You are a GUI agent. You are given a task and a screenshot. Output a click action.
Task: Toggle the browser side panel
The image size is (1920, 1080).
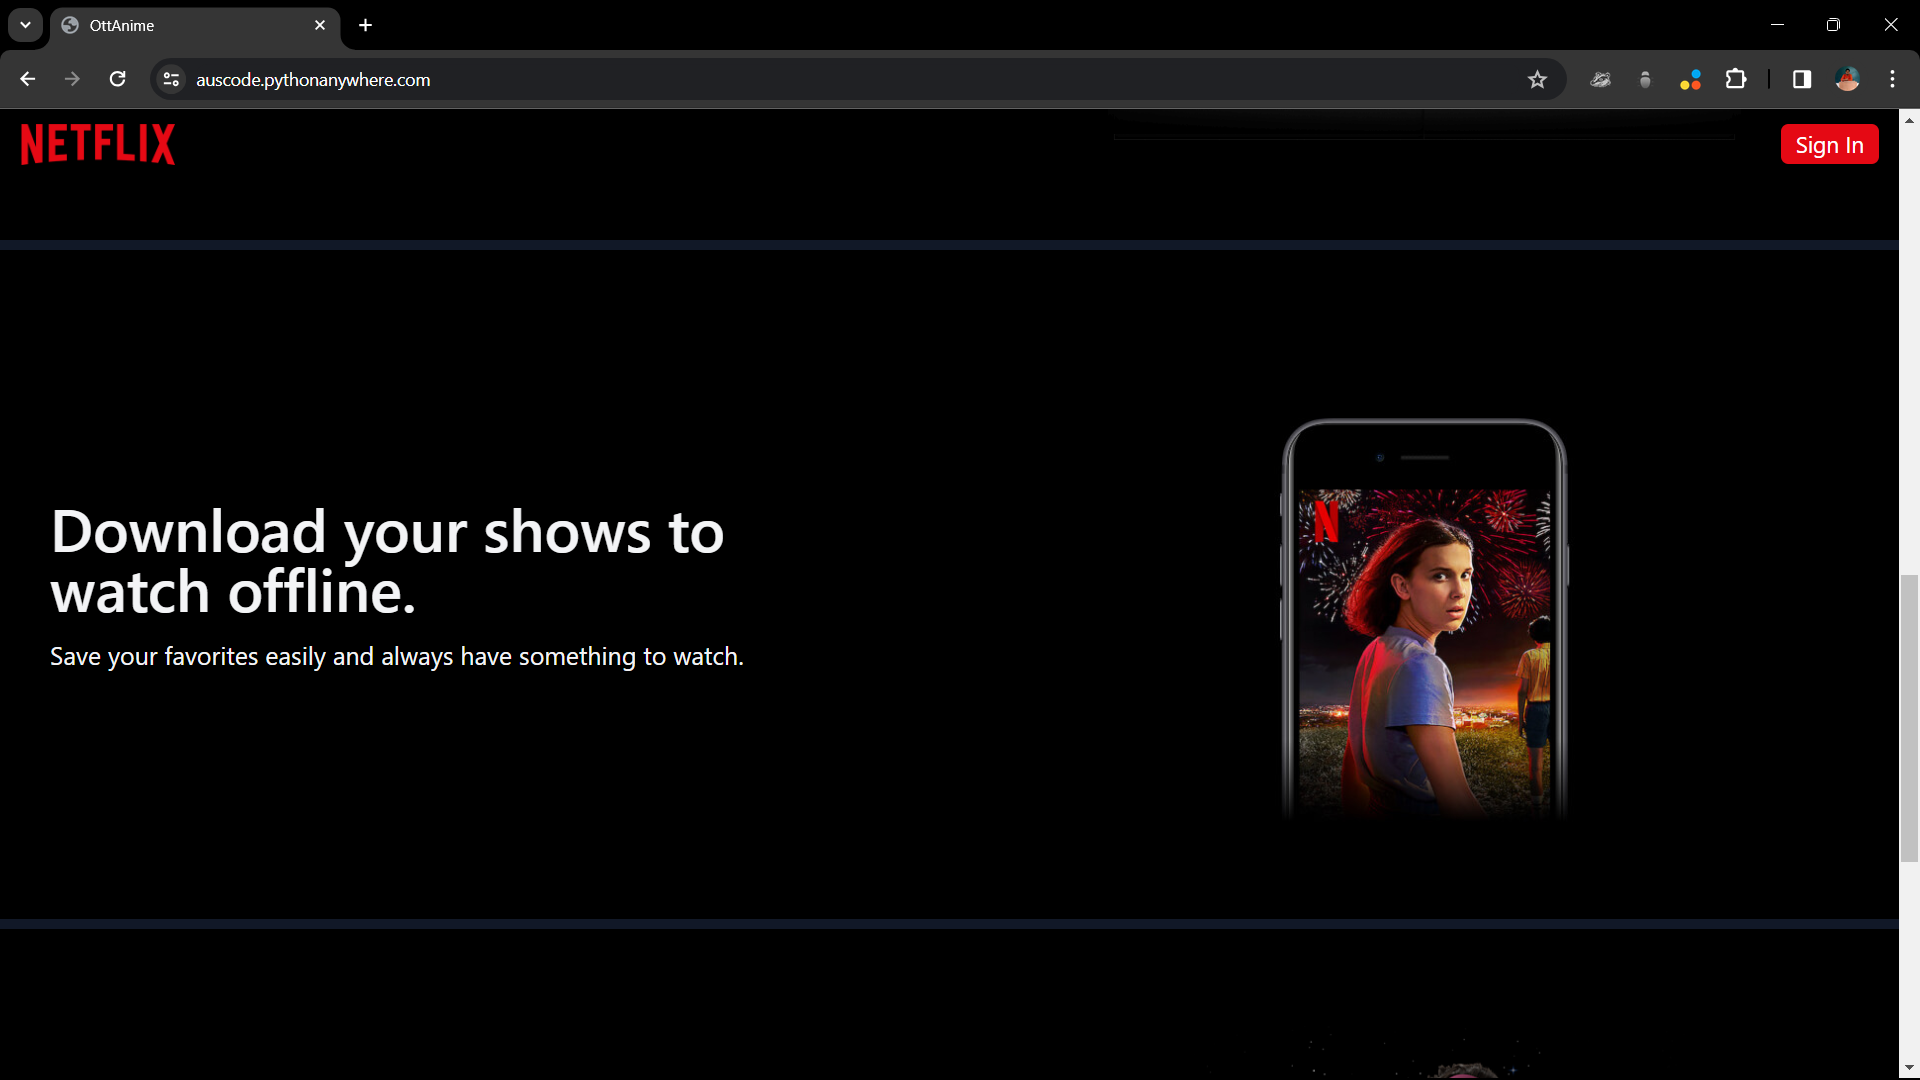coord(1802,79)
